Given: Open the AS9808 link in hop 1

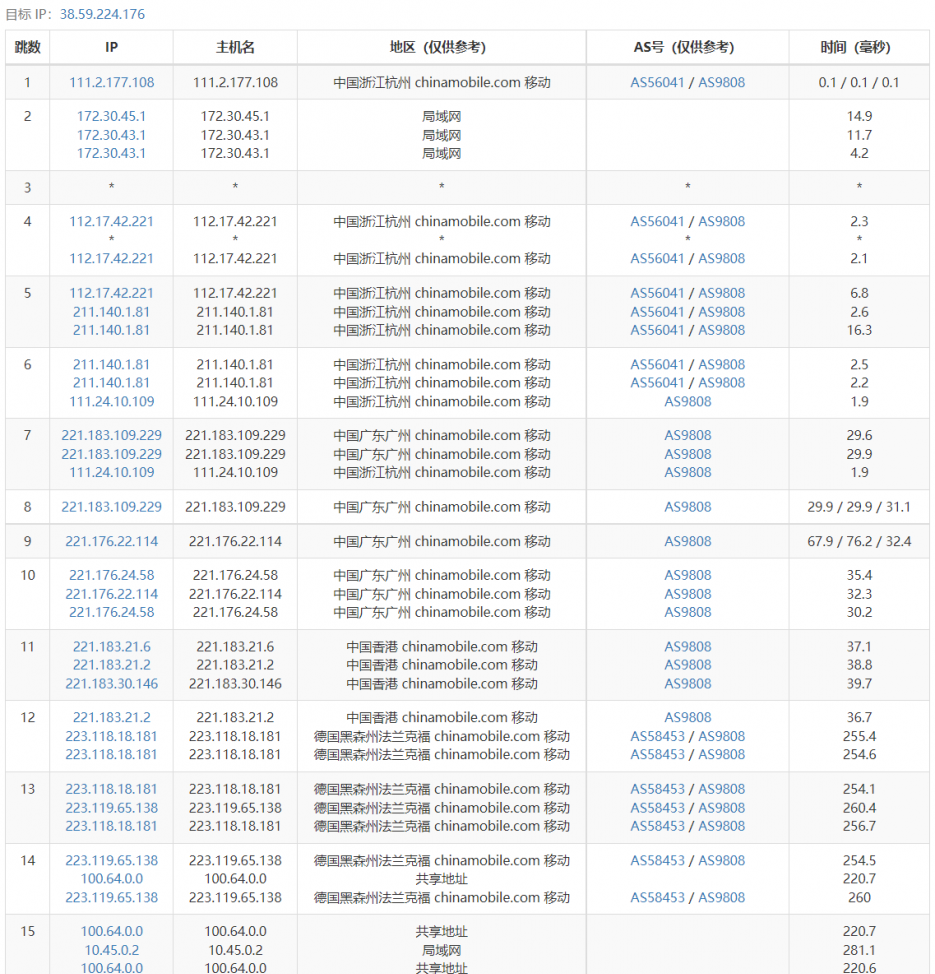Looking at the screenshot, I should (721, 83).
